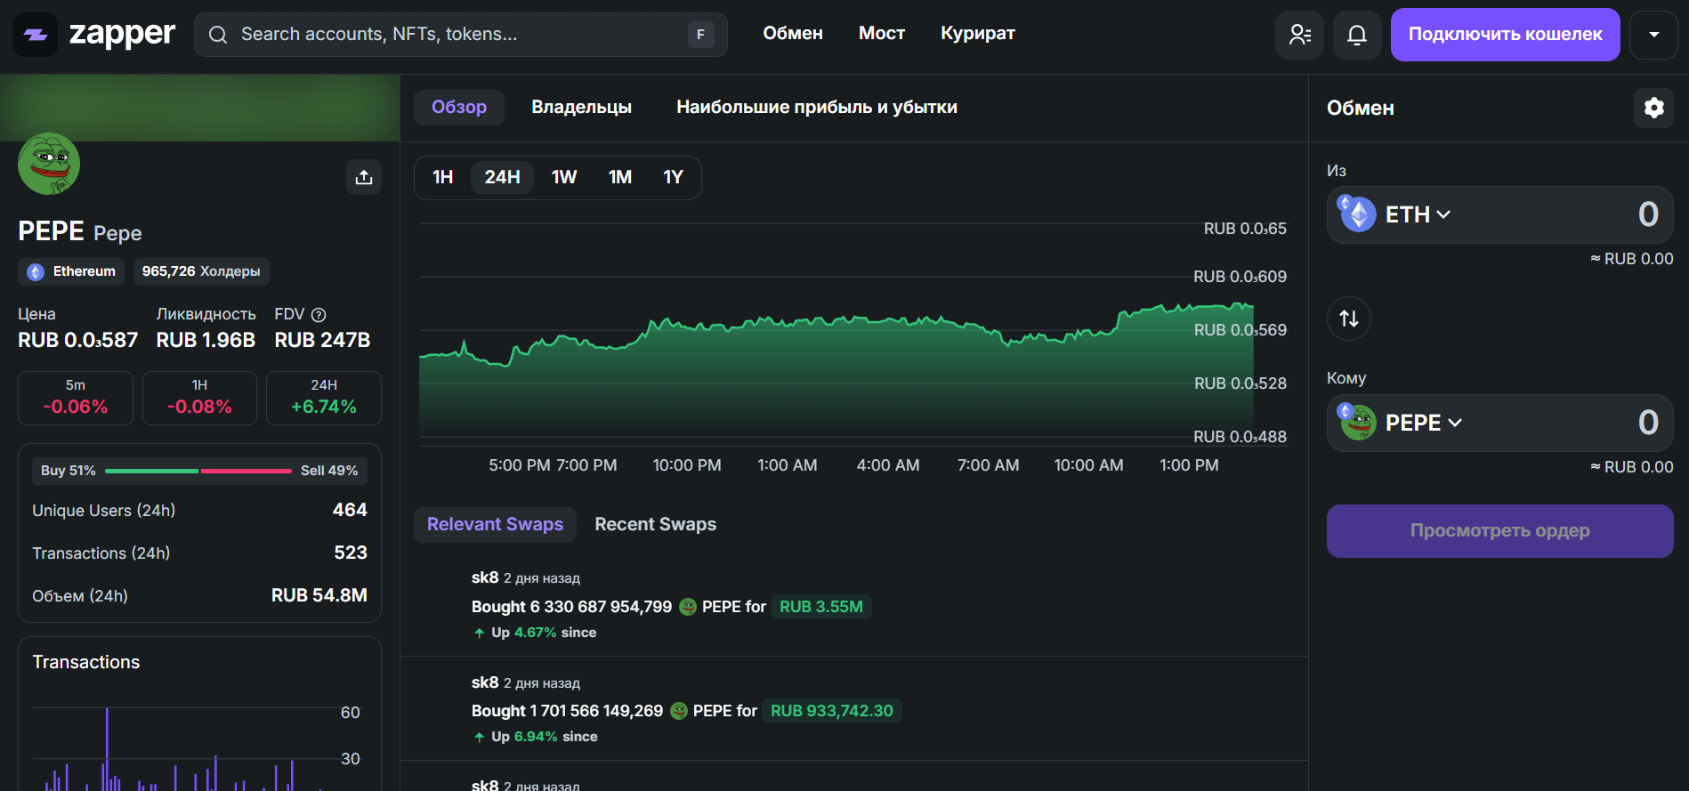Viewport: 1689px width, 791px height.
Task: Switch chart to 1W range
Action: (x=564, y=177)
